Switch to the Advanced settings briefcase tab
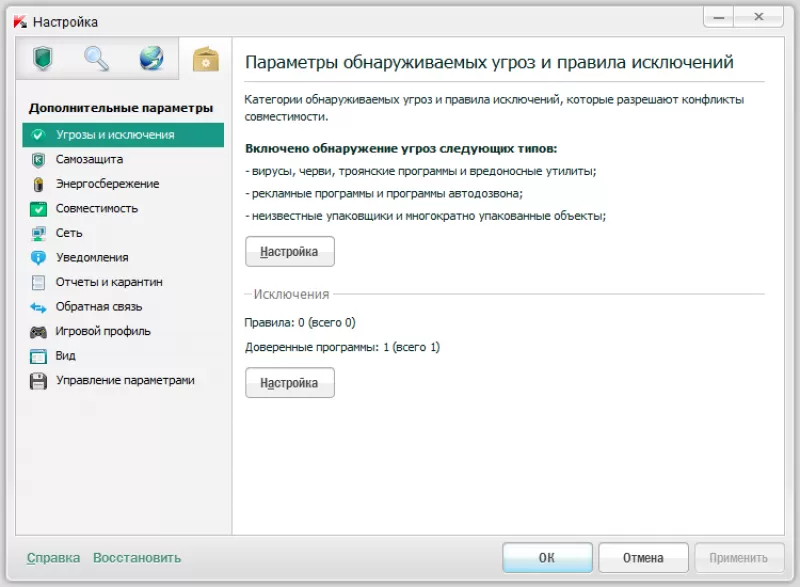The height and width of the screenshot is (587, 800). pyautogui.click(x=204, y=57)
